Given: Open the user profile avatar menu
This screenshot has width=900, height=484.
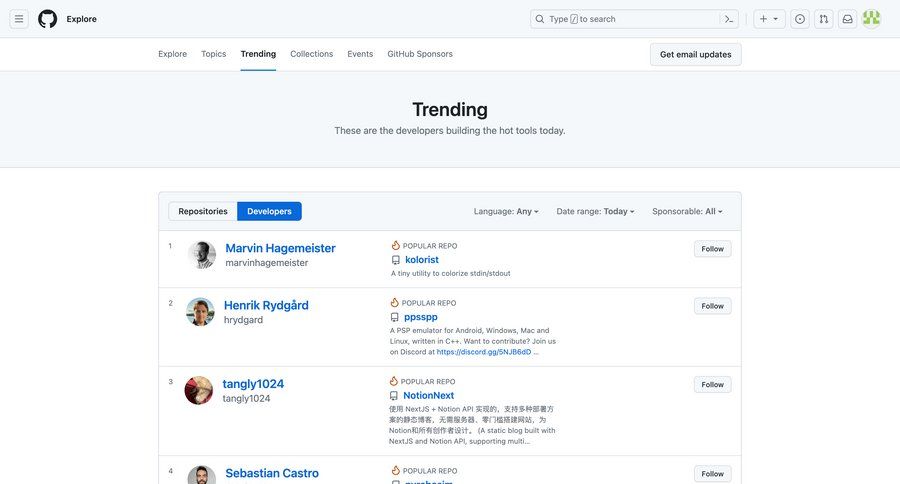Looking at the screenshot, I should tap(871, 19).
